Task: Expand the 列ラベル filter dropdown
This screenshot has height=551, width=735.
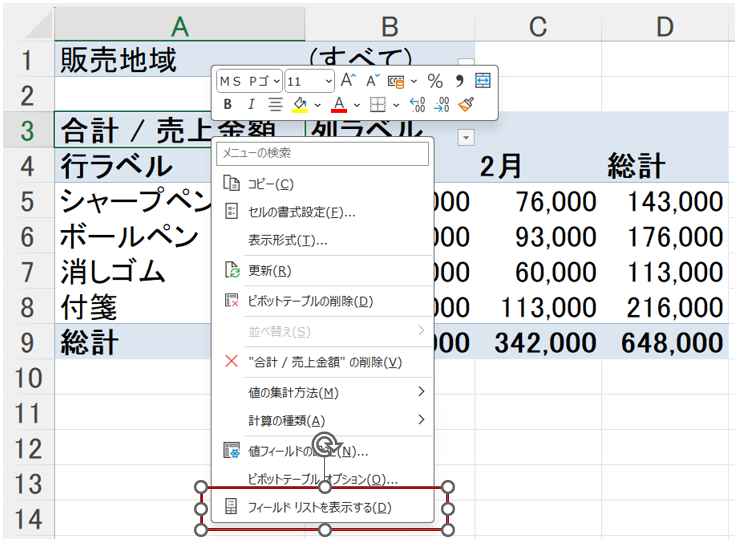Action: click(466, 135)
